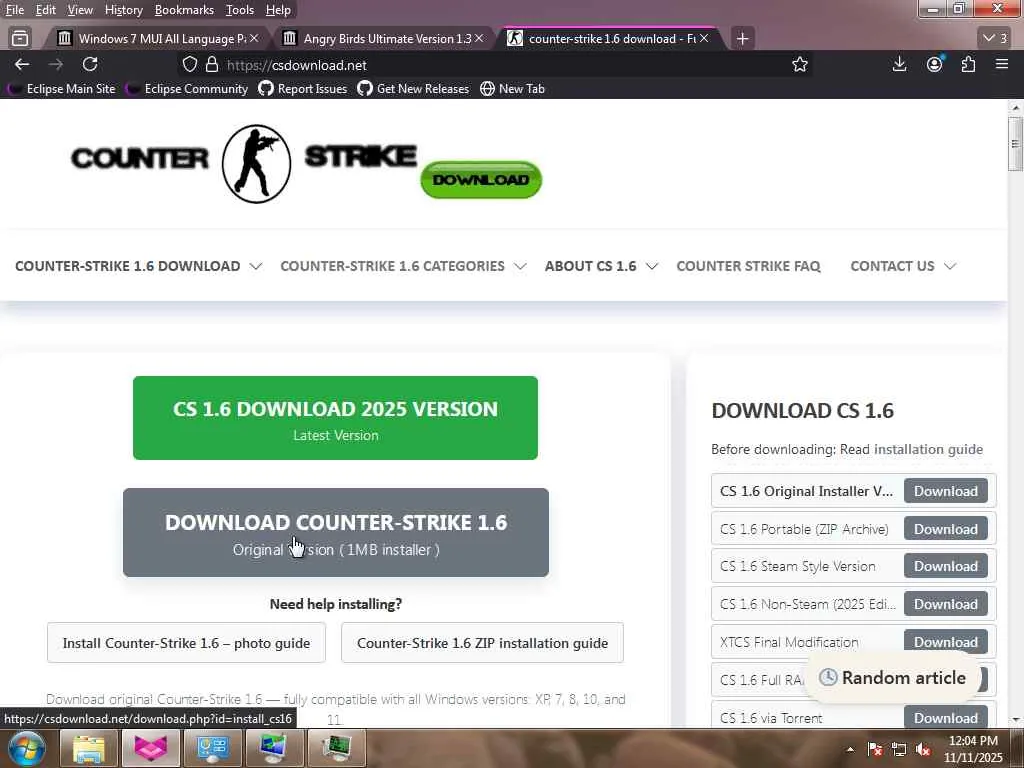Open the pink fox app in the taskbar
Screen dimensions: 1024x768
click(150, 748)
